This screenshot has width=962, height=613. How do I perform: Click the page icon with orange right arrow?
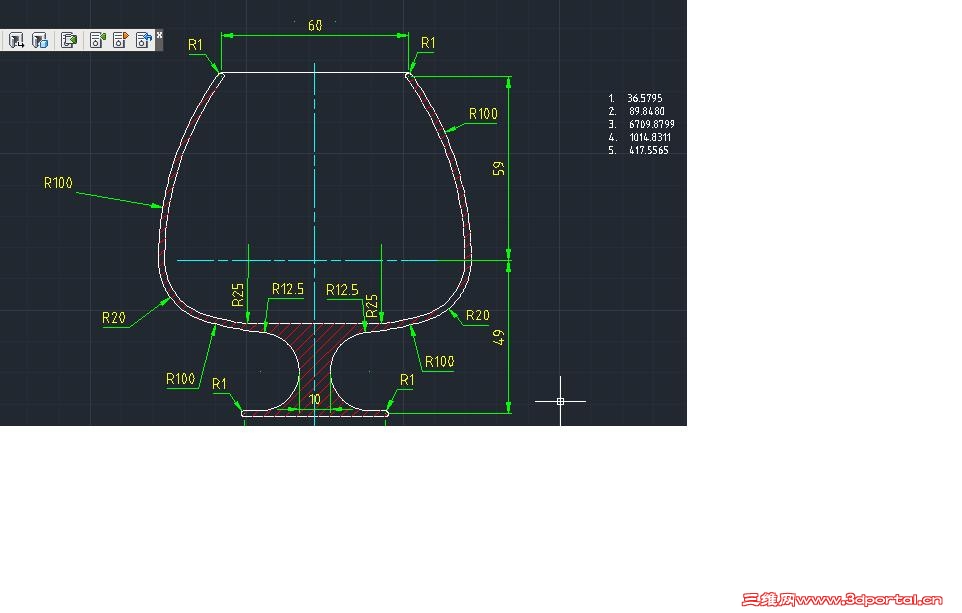click(120, 40)
